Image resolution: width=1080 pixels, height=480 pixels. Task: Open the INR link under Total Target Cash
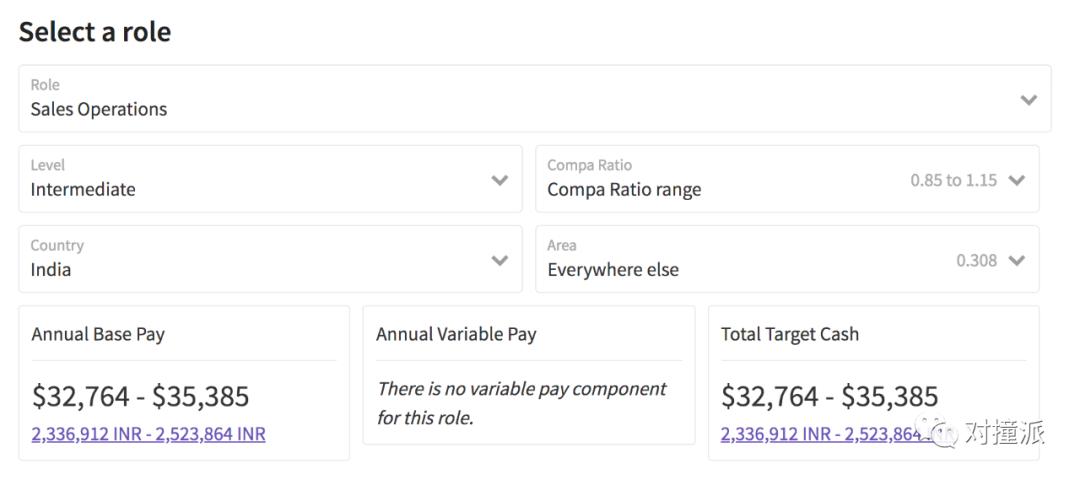tap(820, 434)
